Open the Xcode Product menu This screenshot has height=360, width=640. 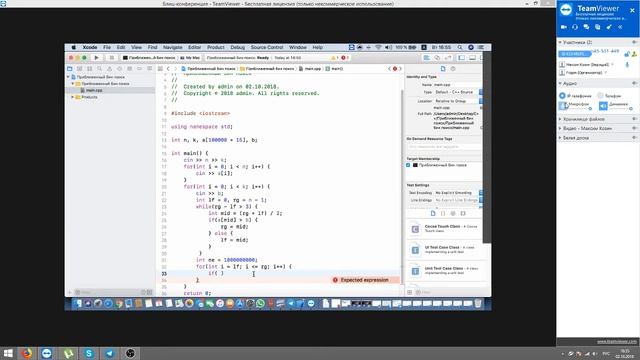point(216,47)
